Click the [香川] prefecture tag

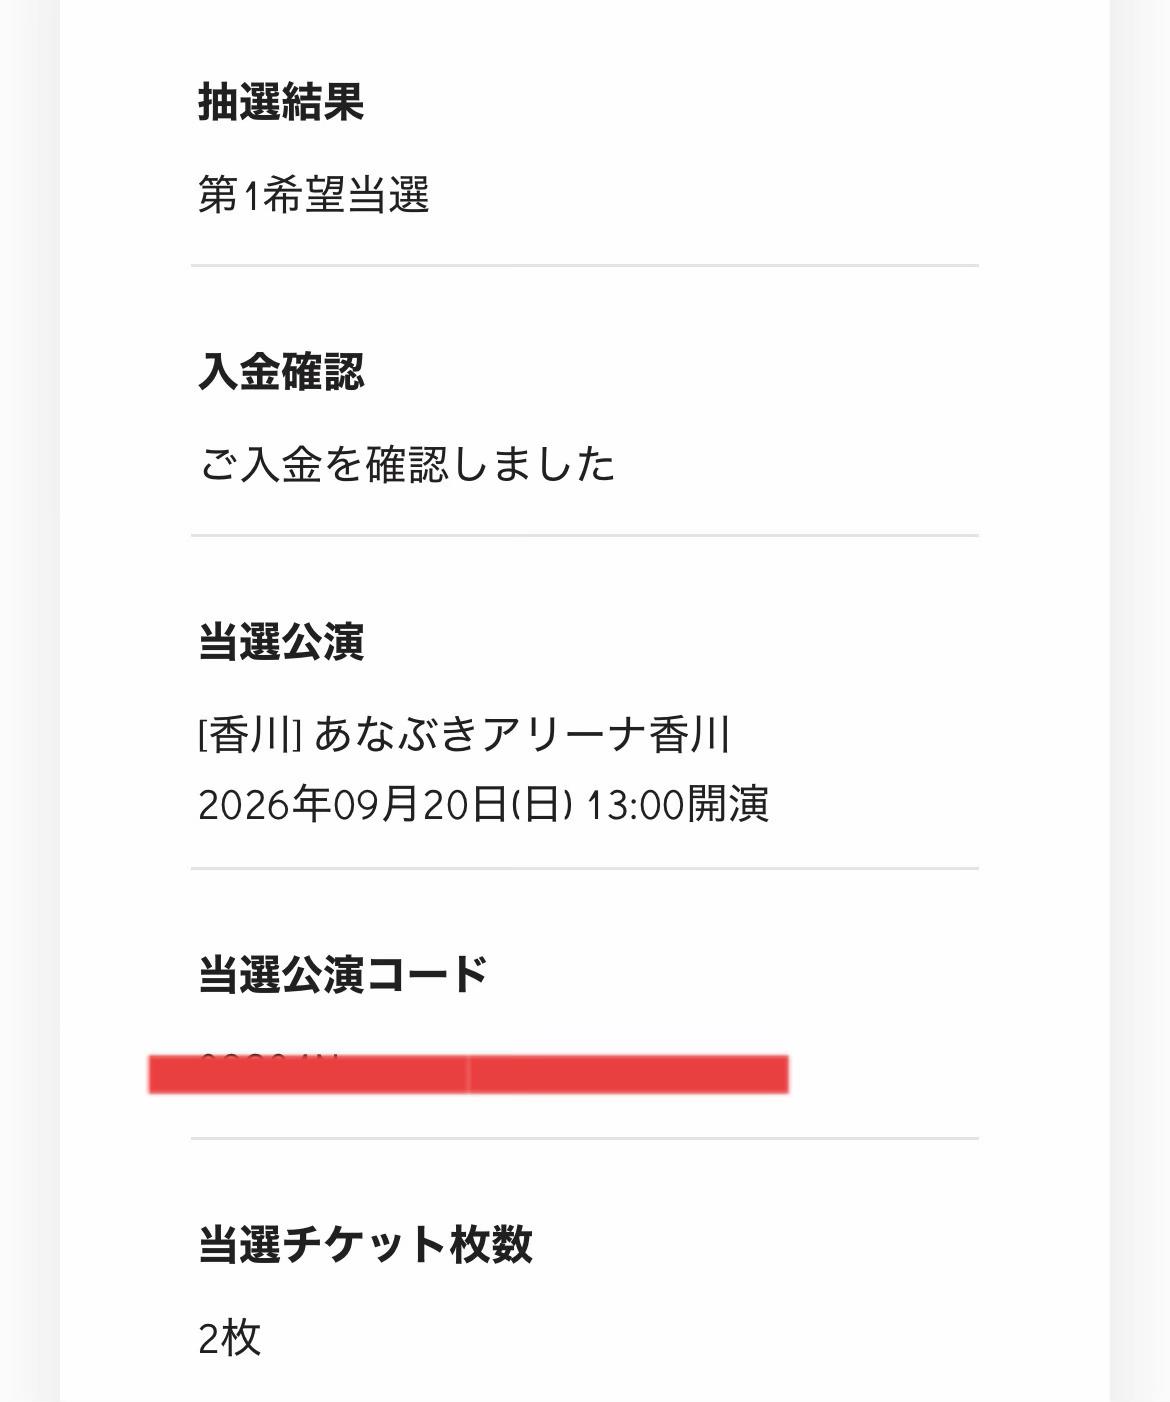coord(250,735)
